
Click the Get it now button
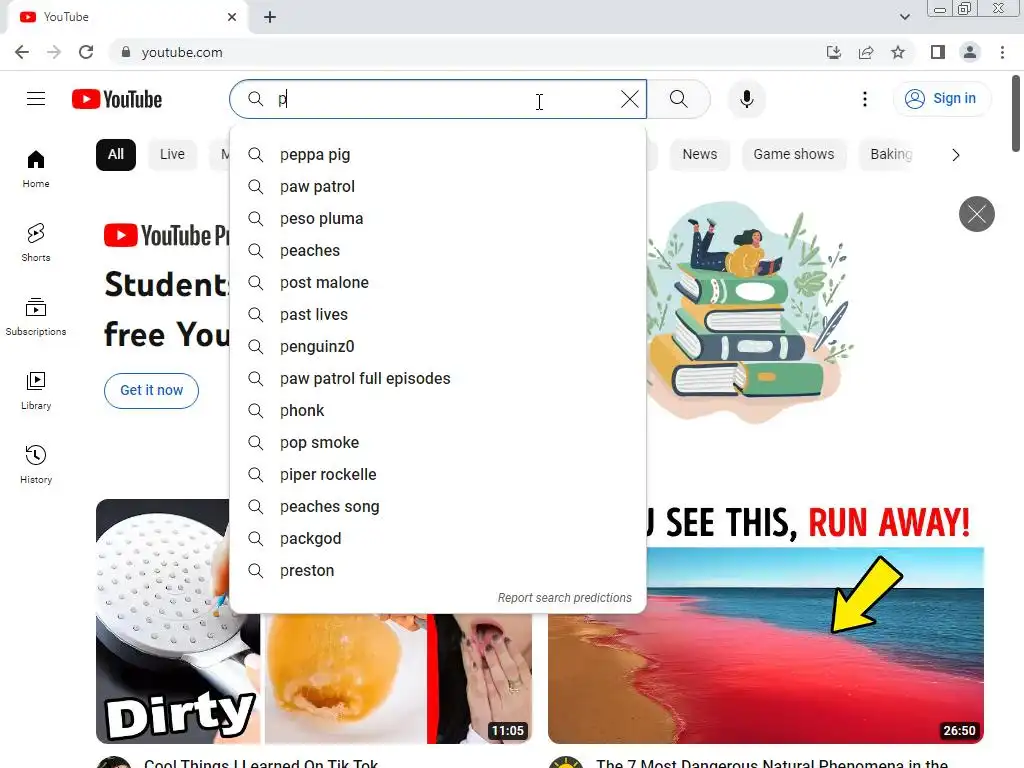pos(152,391)
